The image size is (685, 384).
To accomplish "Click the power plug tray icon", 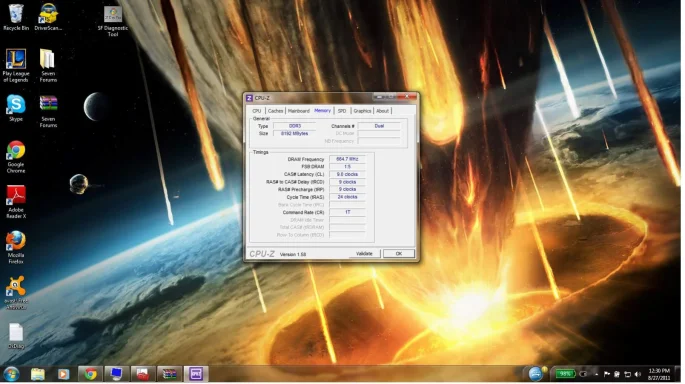I will coord(583,374).
